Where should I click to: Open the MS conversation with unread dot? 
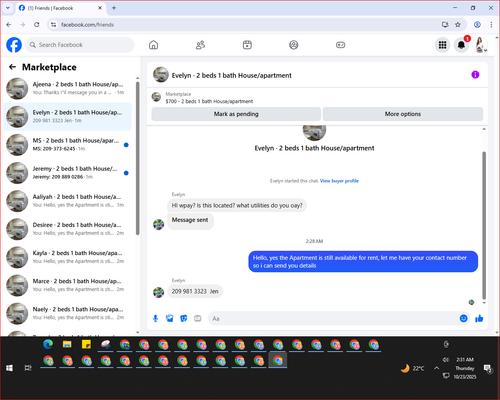tap(68, 145)
